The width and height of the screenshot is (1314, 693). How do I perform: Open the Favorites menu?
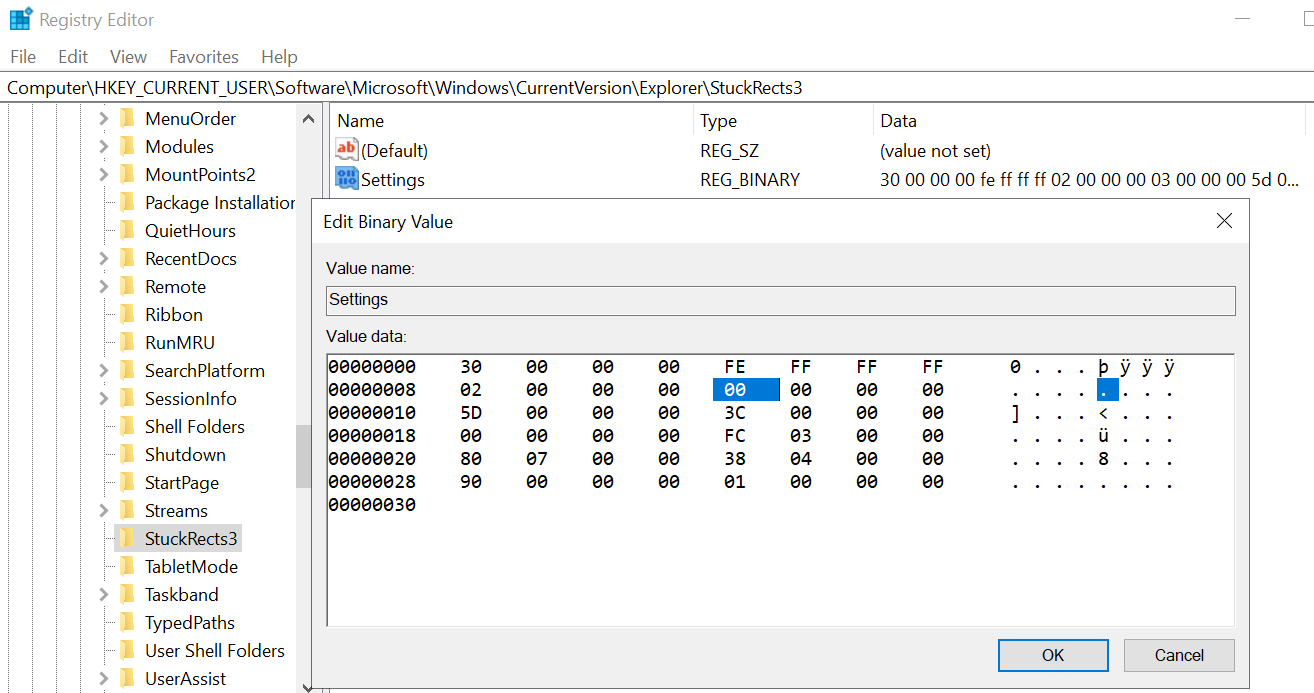[x=204, y=57]
